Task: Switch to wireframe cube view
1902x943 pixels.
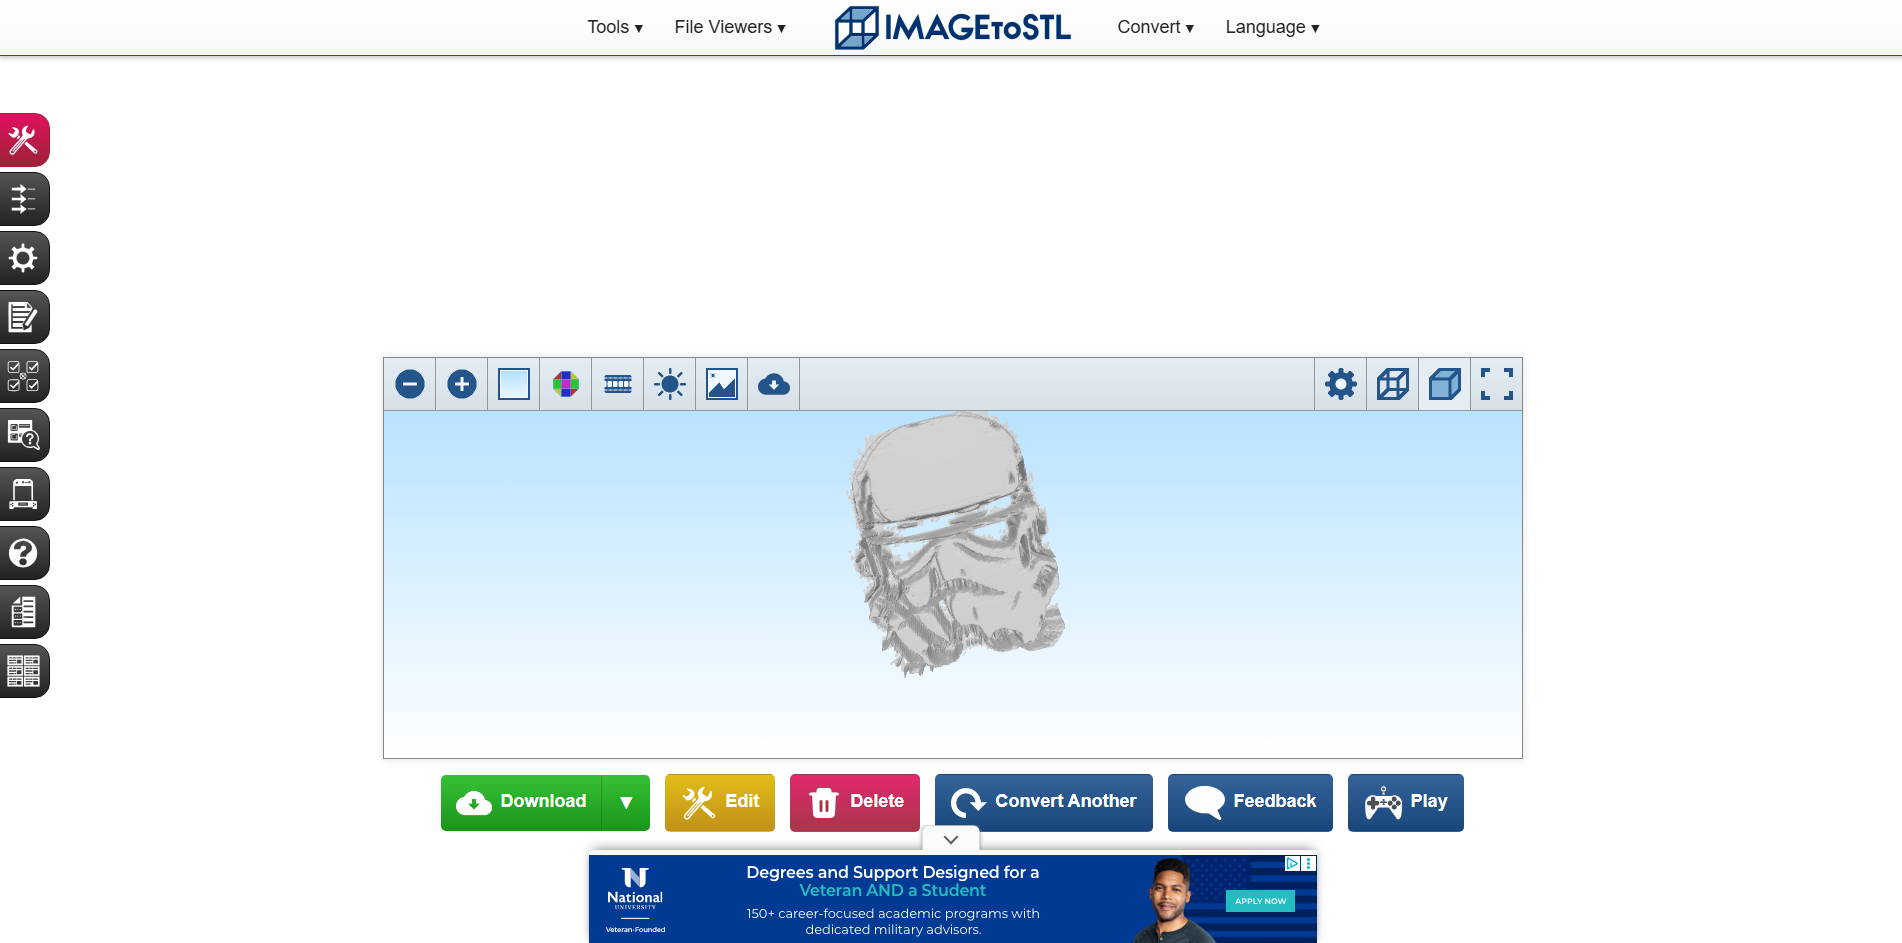Action: tap(1393, 384)
